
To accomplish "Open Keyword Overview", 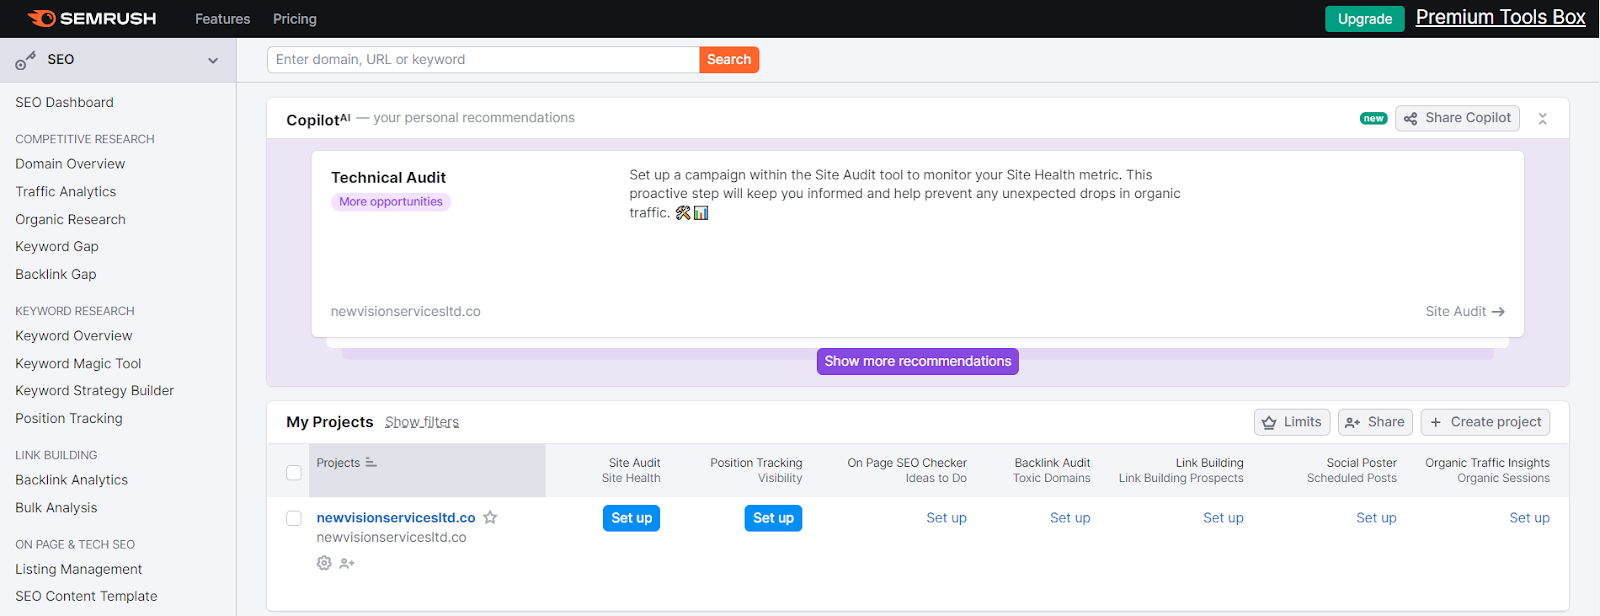I will [73, 336].
